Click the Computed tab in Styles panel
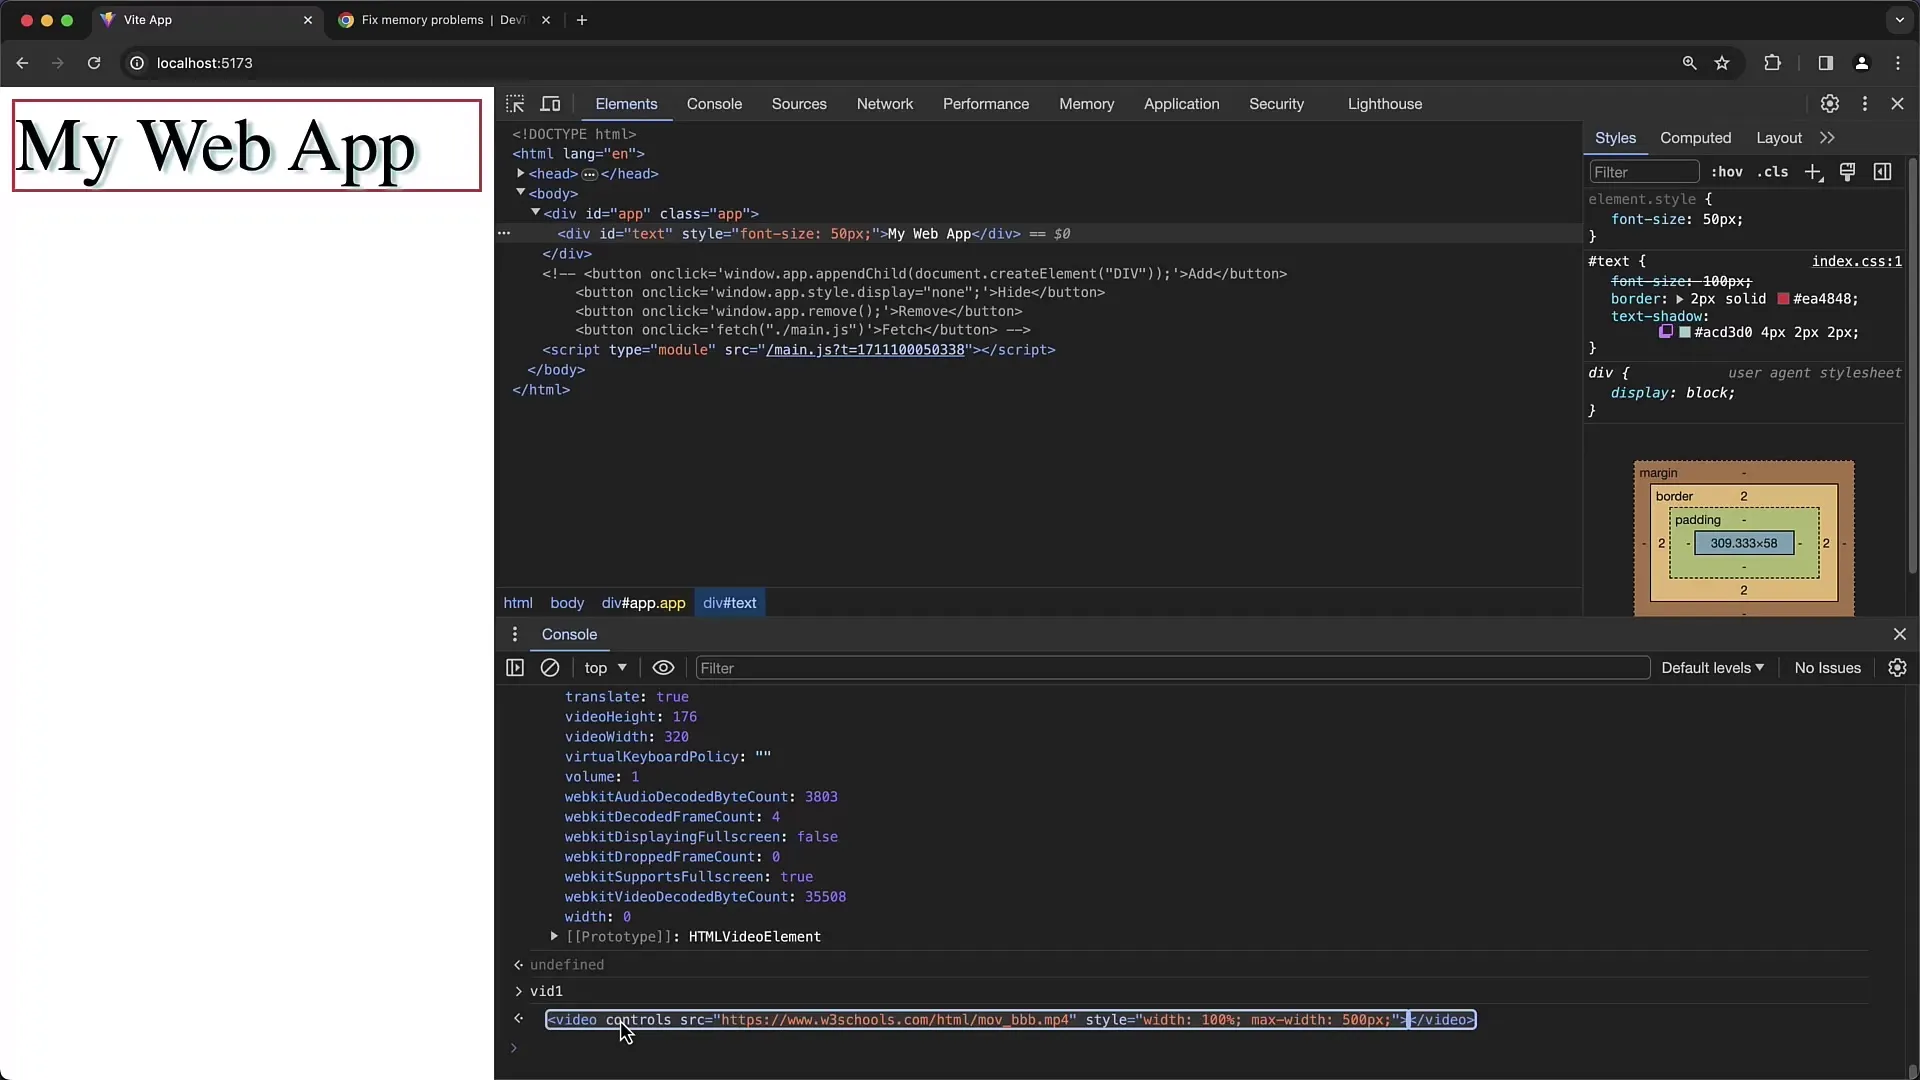This screenshot has height=1080, width=1920. (1696, 137)
